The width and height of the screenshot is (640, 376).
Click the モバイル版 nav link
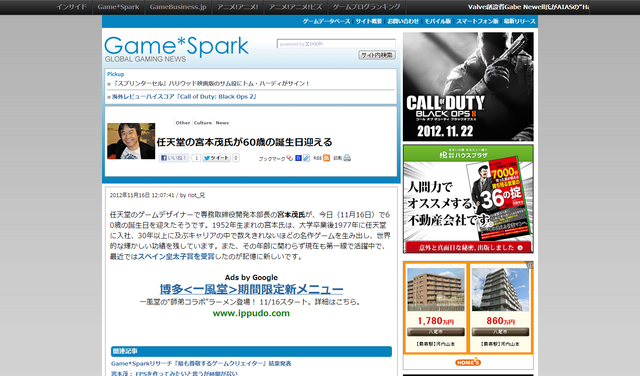pos(438,21)
